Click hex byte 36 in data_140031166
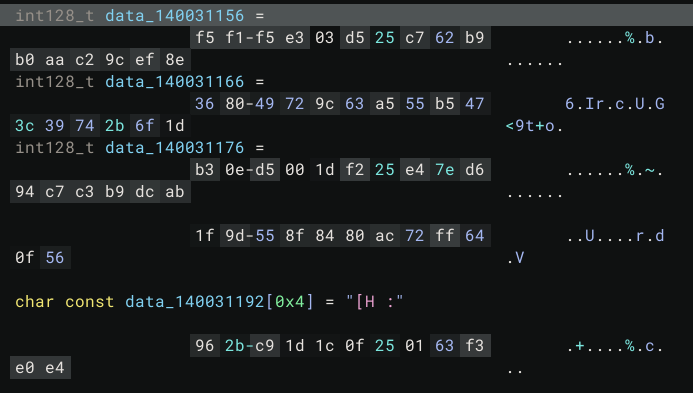 tap(204, 104)
